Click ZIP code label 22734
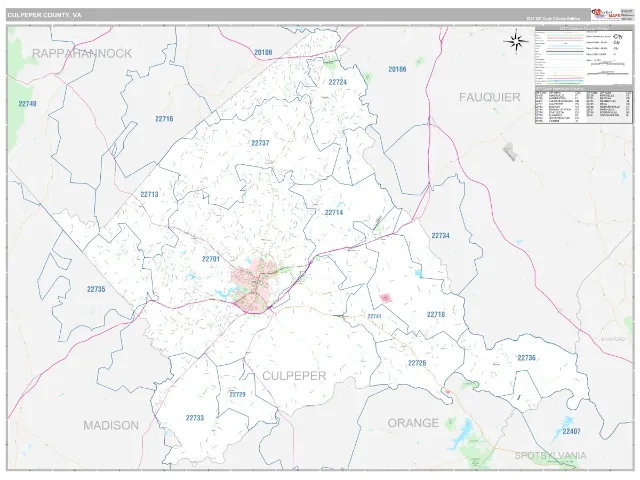The image size is (640, 480). pyautogui.click(x=441, y=236)
